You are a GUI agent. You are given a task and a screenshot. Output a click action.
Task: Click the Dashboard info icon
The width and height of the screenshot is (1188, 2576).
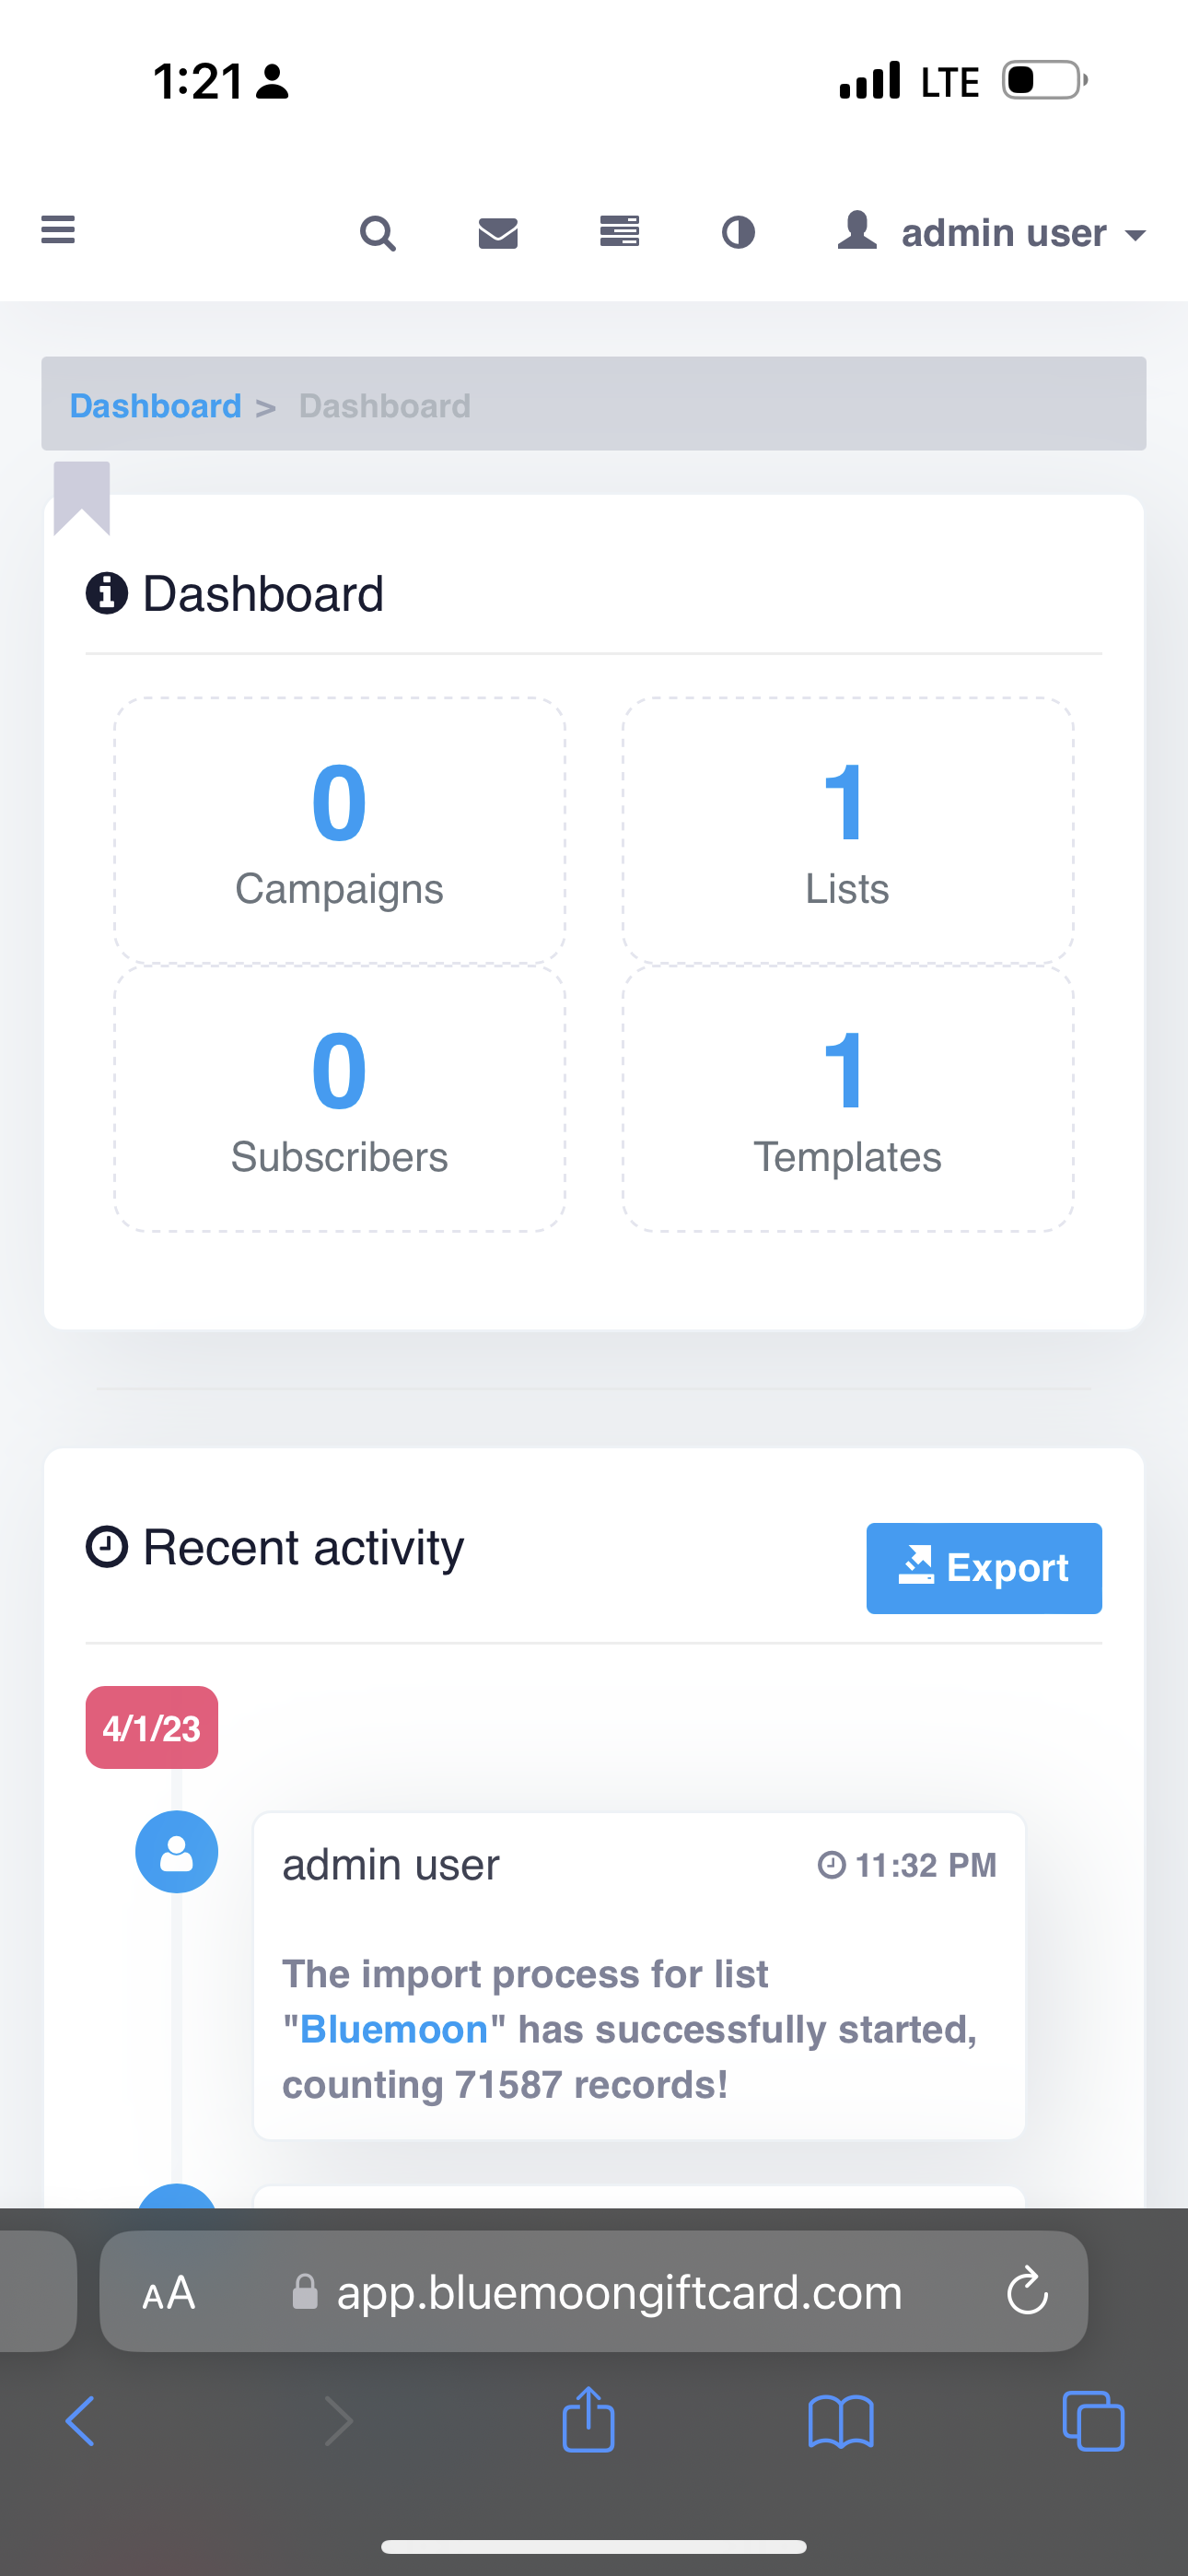[x=107, y=593]
